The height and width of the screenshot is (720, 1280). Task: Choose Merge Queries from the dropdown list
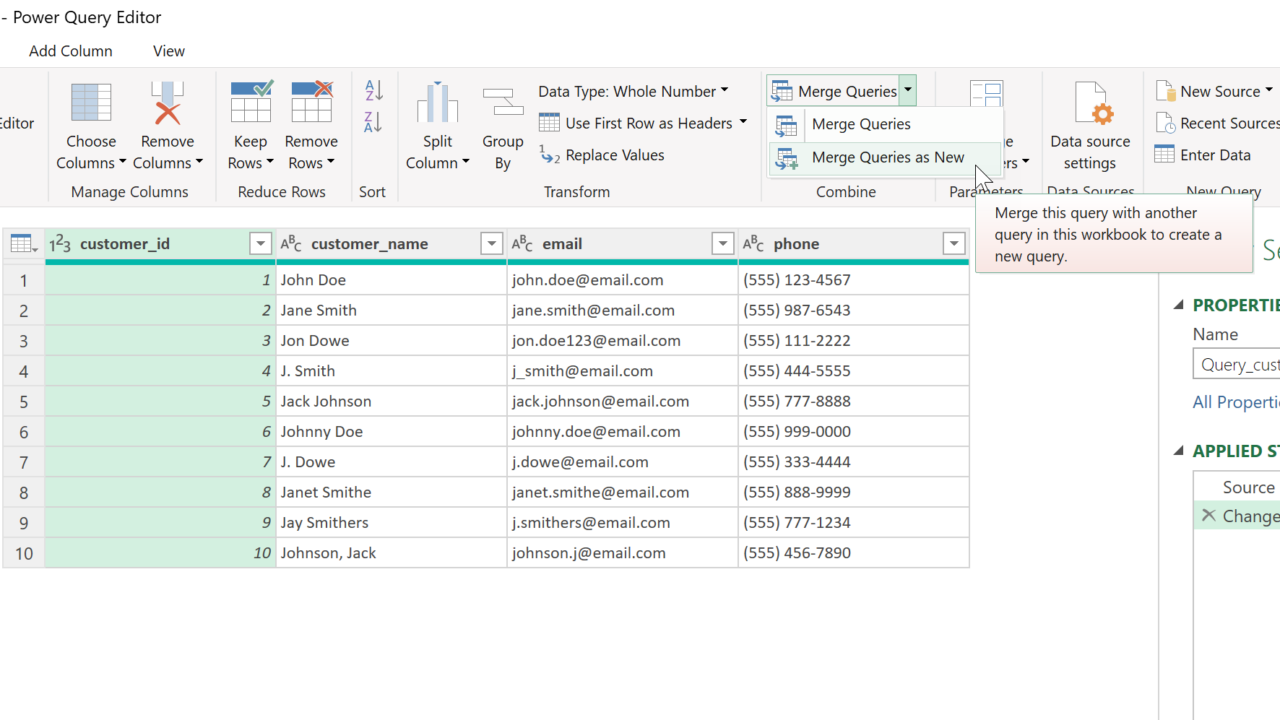(x=860, y=124)
